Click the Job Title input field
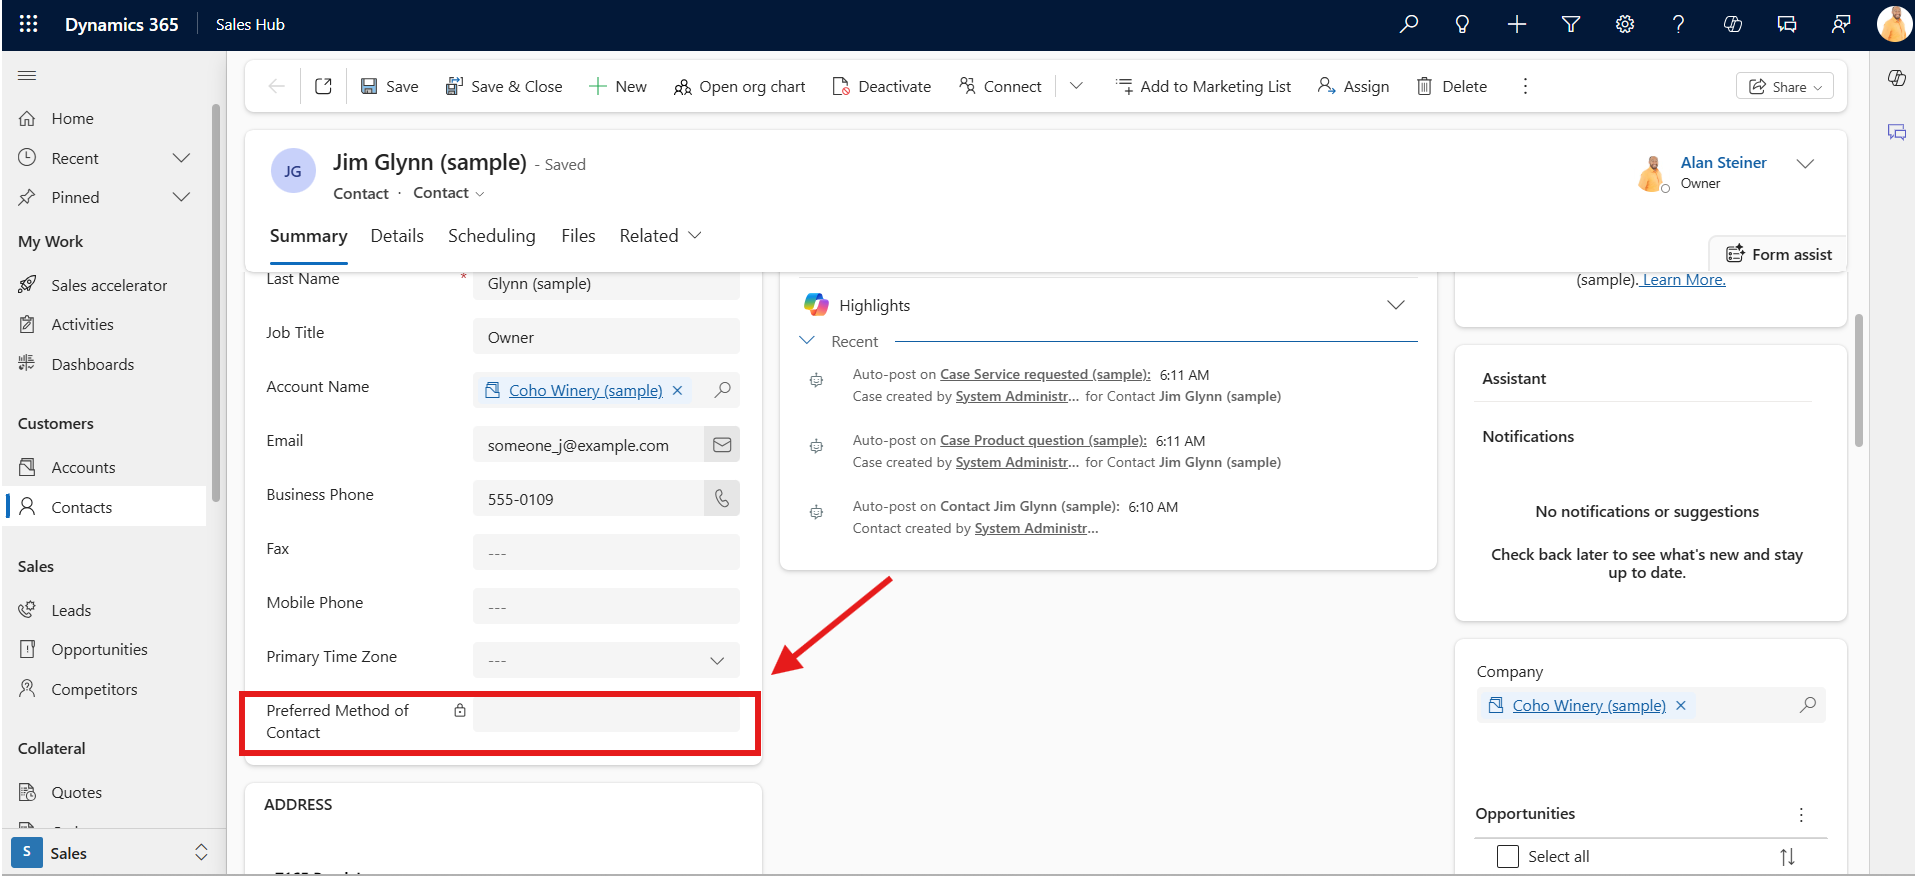1915x876 pixels. click(606, 337)
